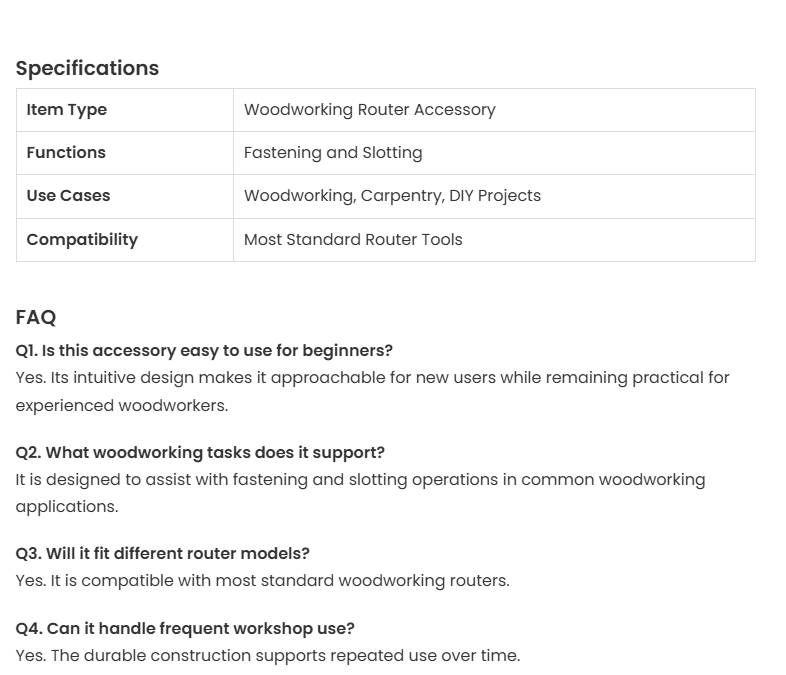Click the Most Standard Router Tools value
Screen dimensions: 786x675
pos(353,240)
